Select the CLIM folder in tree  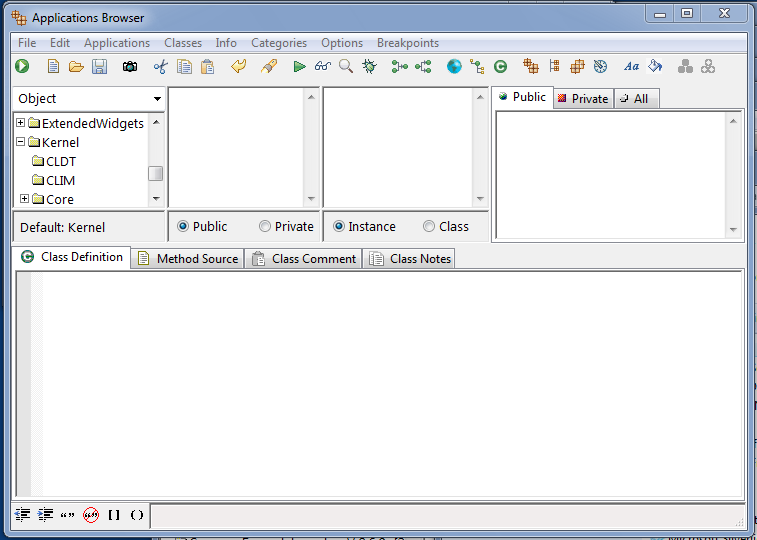(x=60, y=180)
